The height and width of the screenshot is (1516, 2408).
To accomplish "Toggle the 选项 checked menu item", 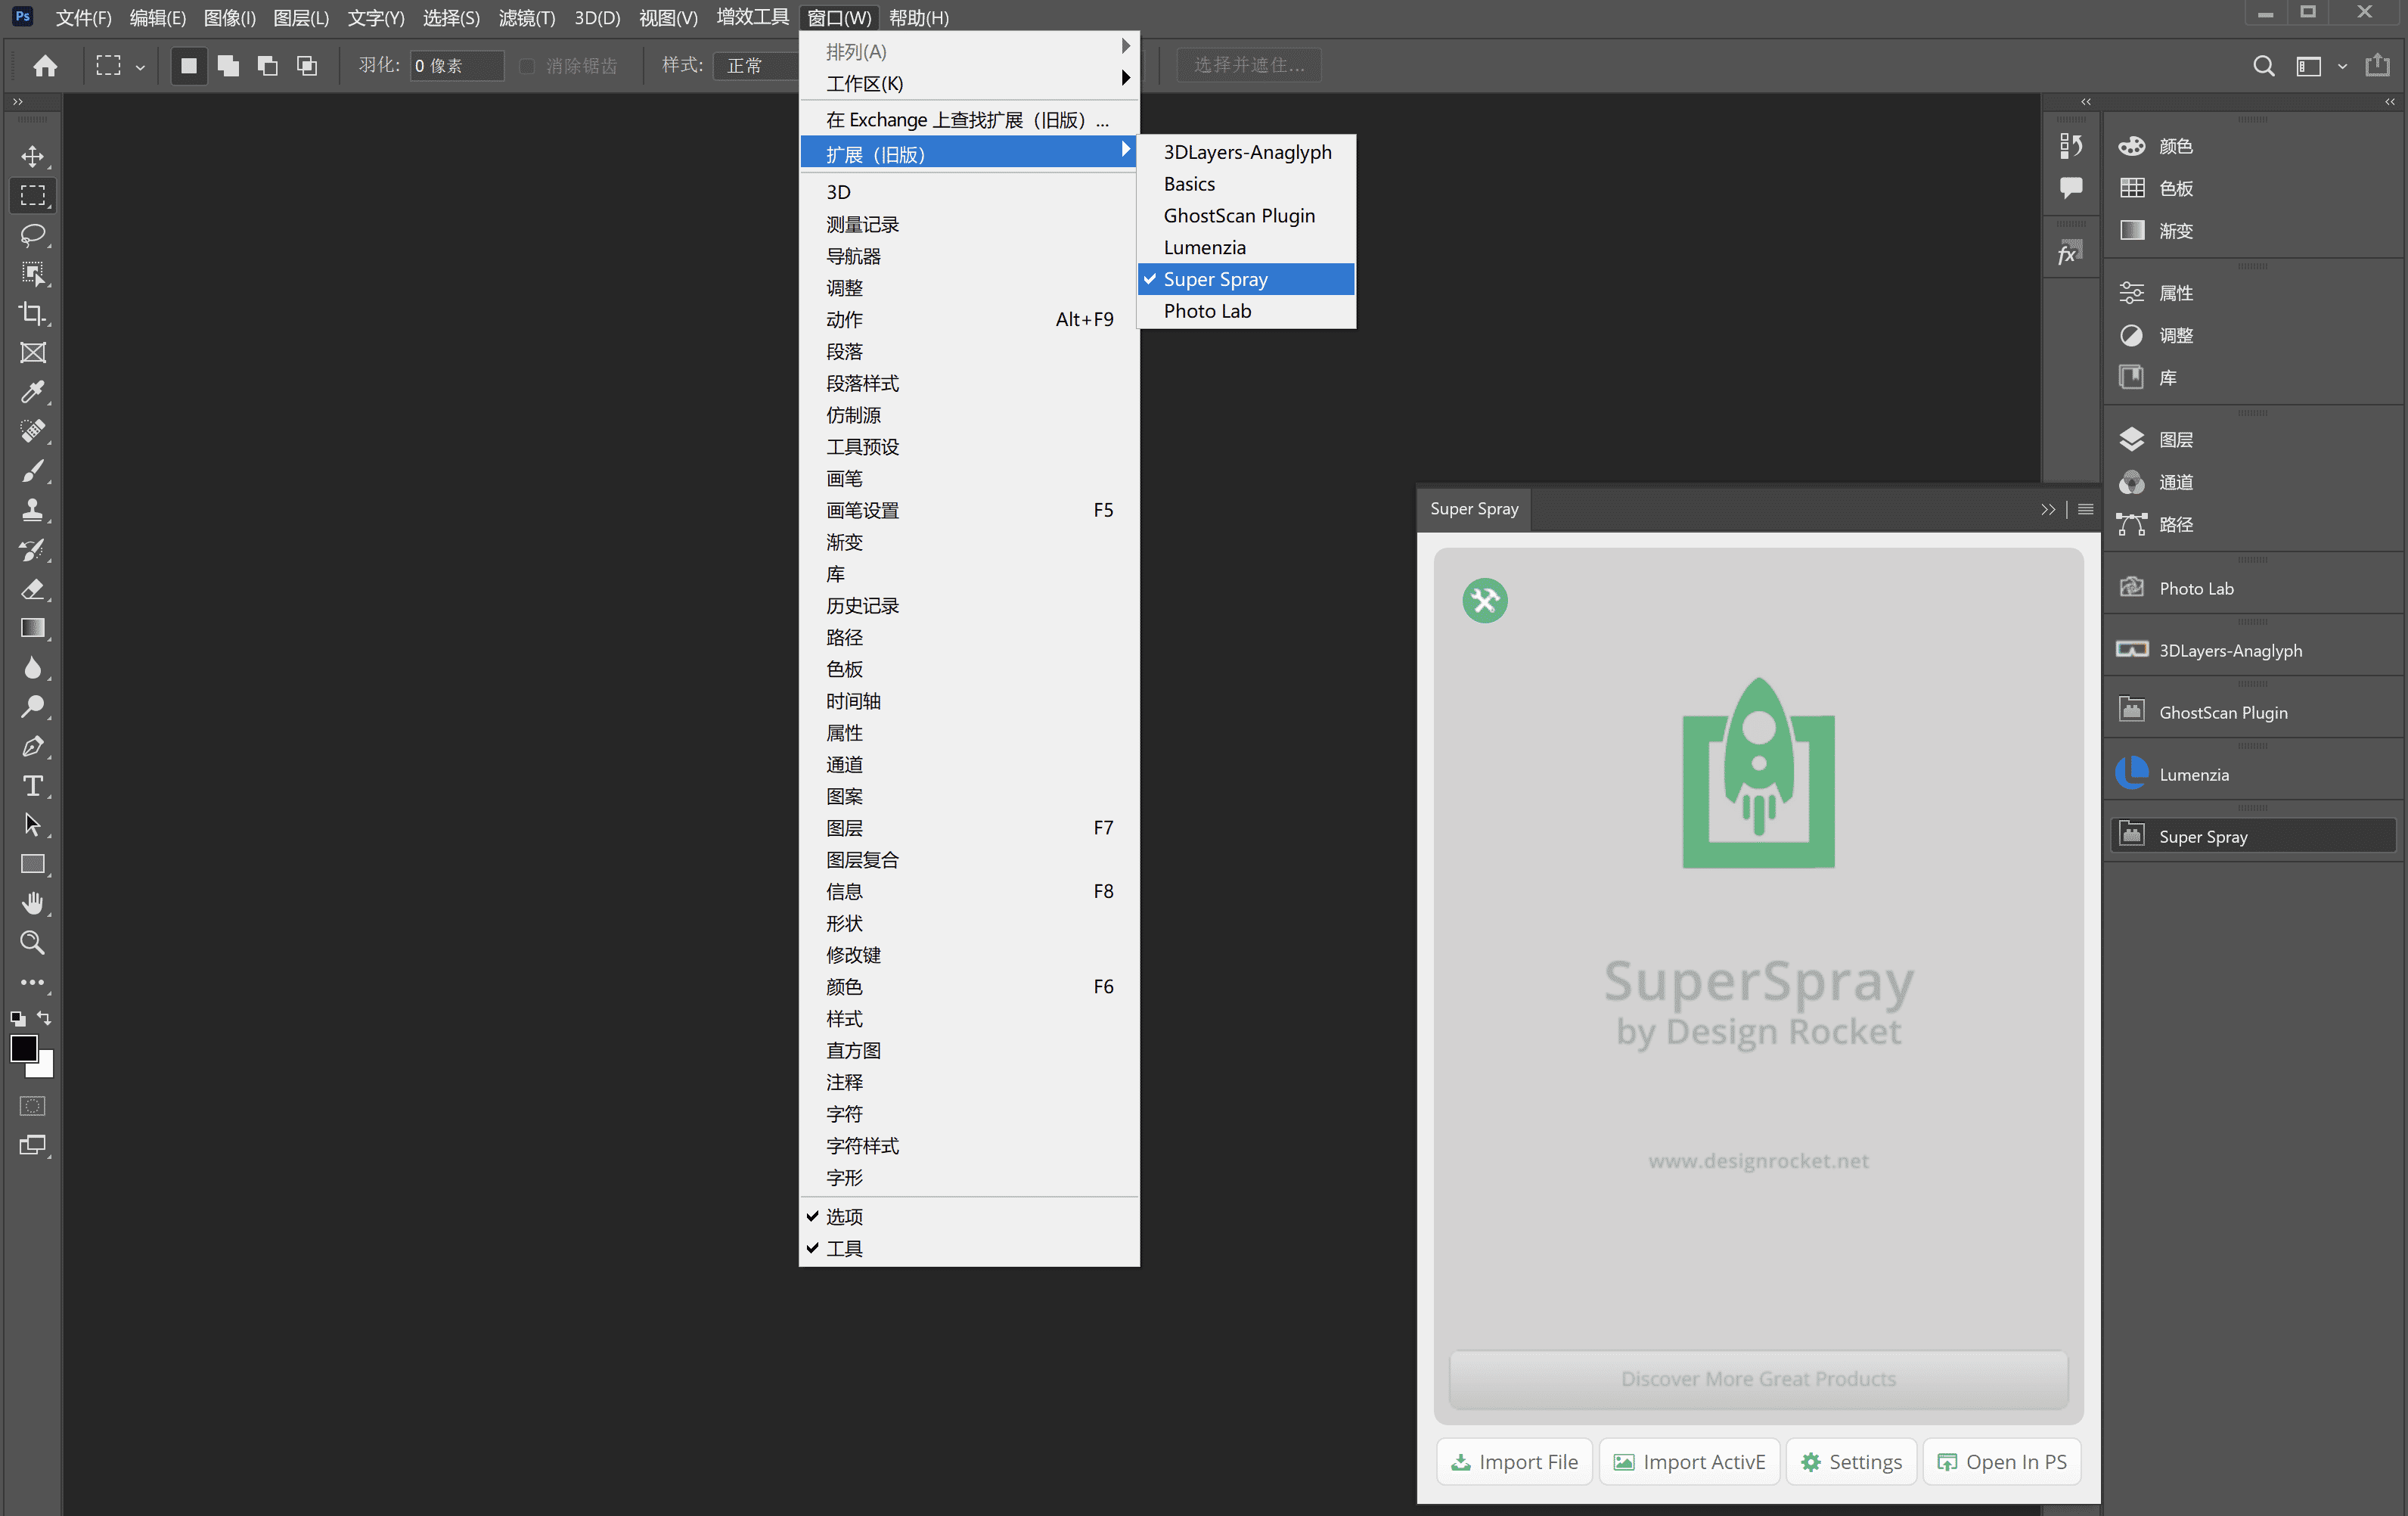I will tap(844, 1216).
